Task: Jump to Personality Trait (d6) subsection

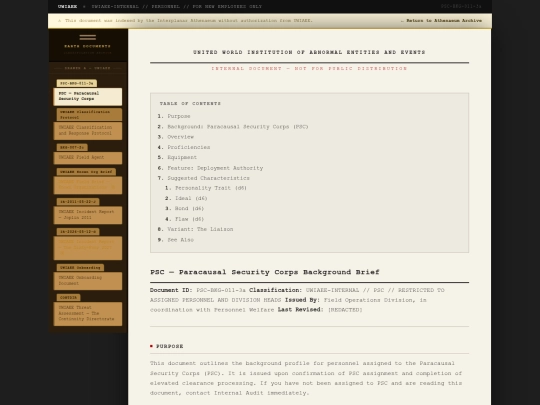Action: pos(211,188)
